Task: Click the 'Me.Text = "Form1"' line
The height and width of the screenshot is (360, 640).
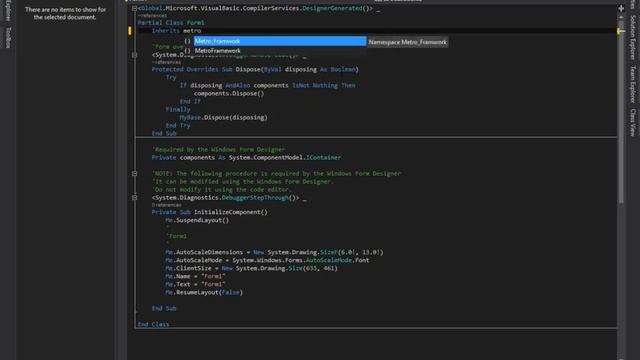Action: click(196, 284)
